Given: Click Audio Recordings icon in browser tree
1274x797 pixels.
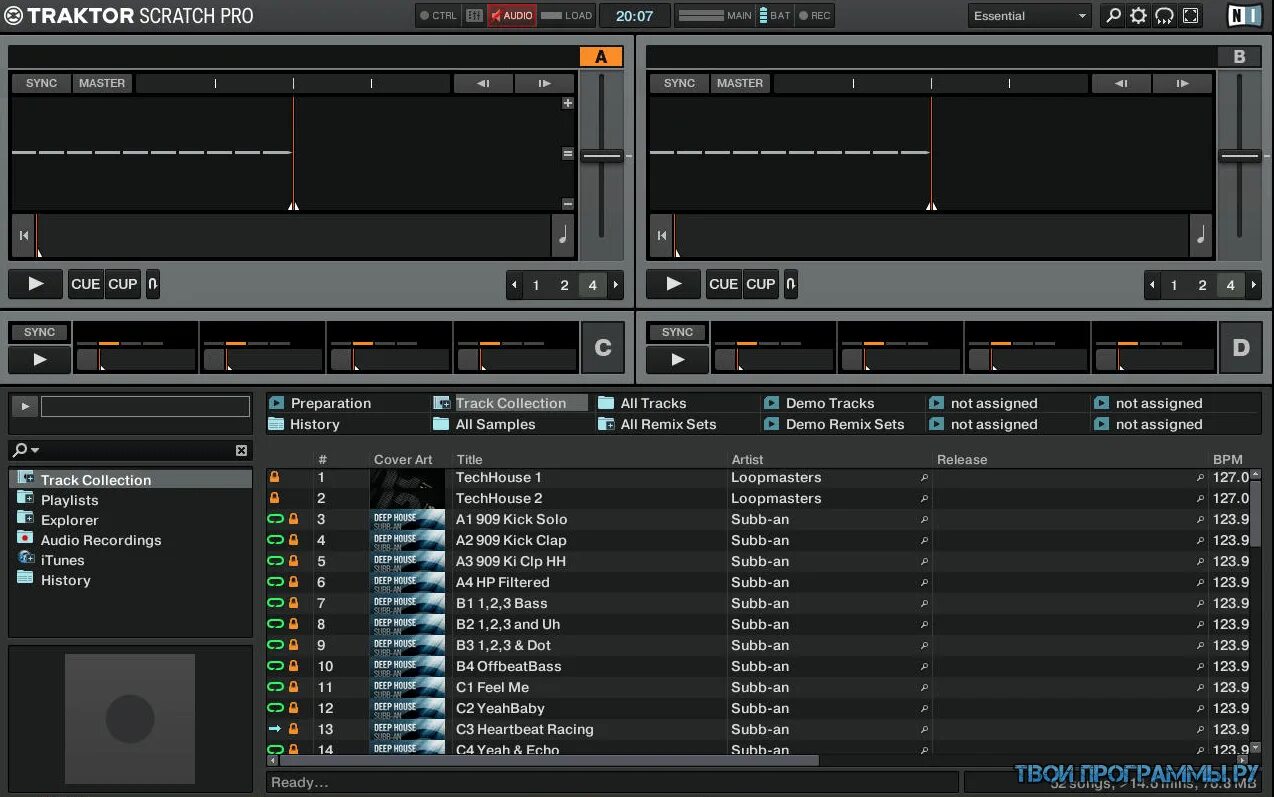Looking at the screenshot, I should [x=25, y=539].
